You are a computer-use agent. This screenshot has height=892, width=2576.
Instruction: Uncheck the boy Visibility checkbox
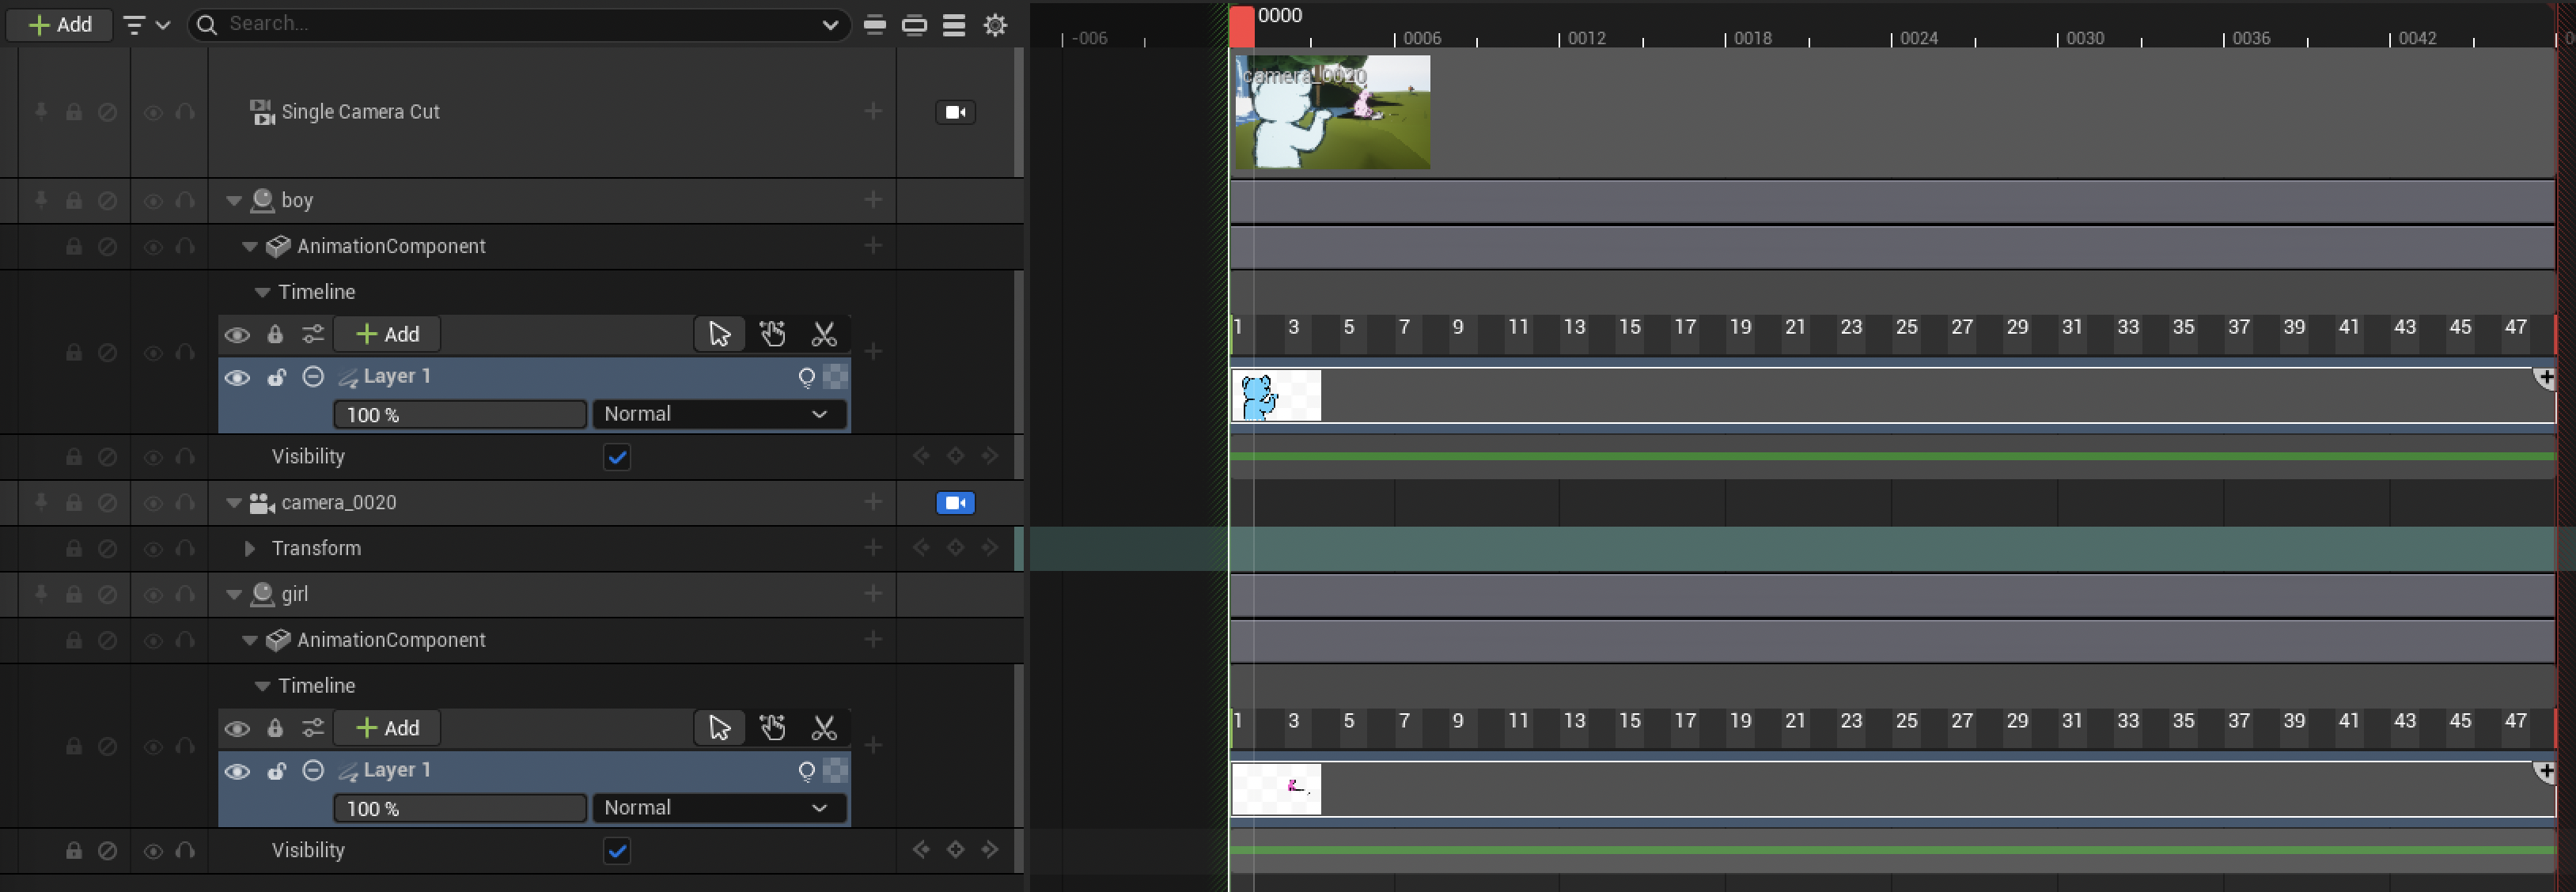617,458
